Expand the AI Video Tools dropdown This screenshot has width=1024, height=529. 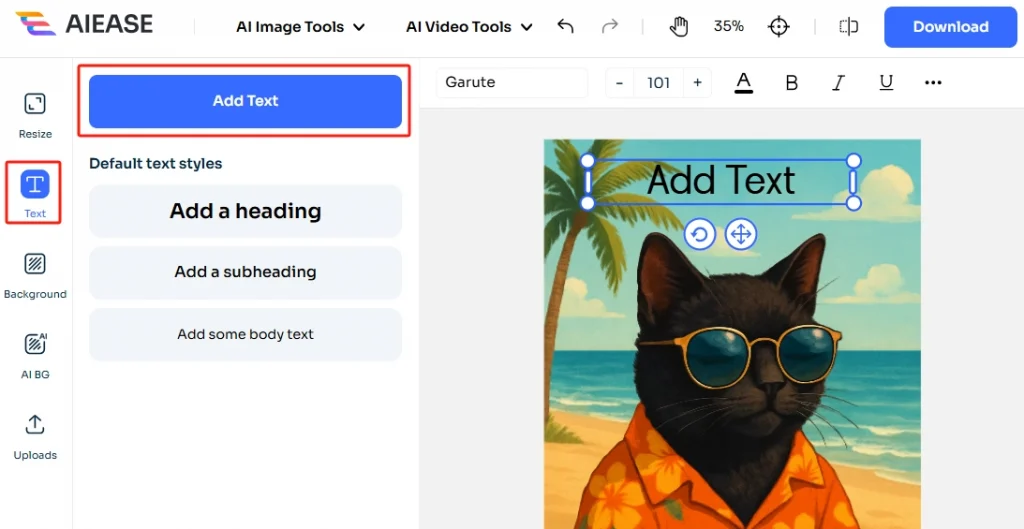[472, 27]
